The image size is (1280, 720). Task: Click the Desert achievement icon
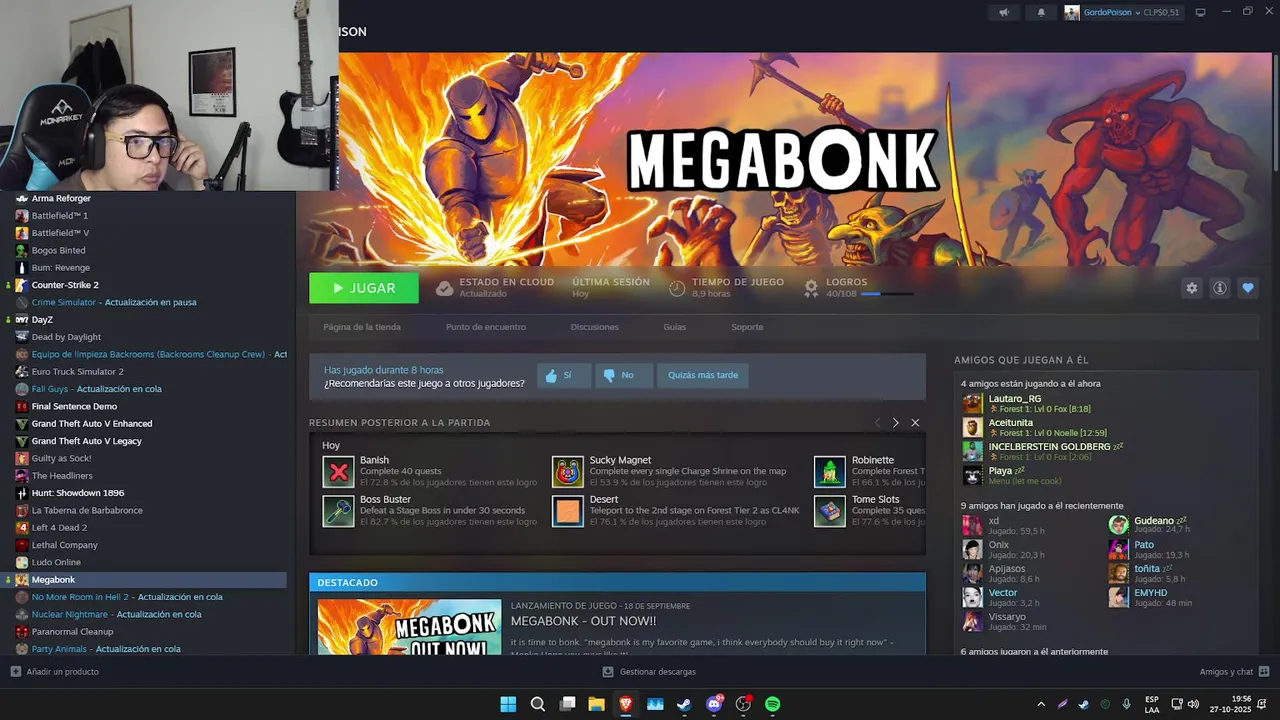coord(568,511)
